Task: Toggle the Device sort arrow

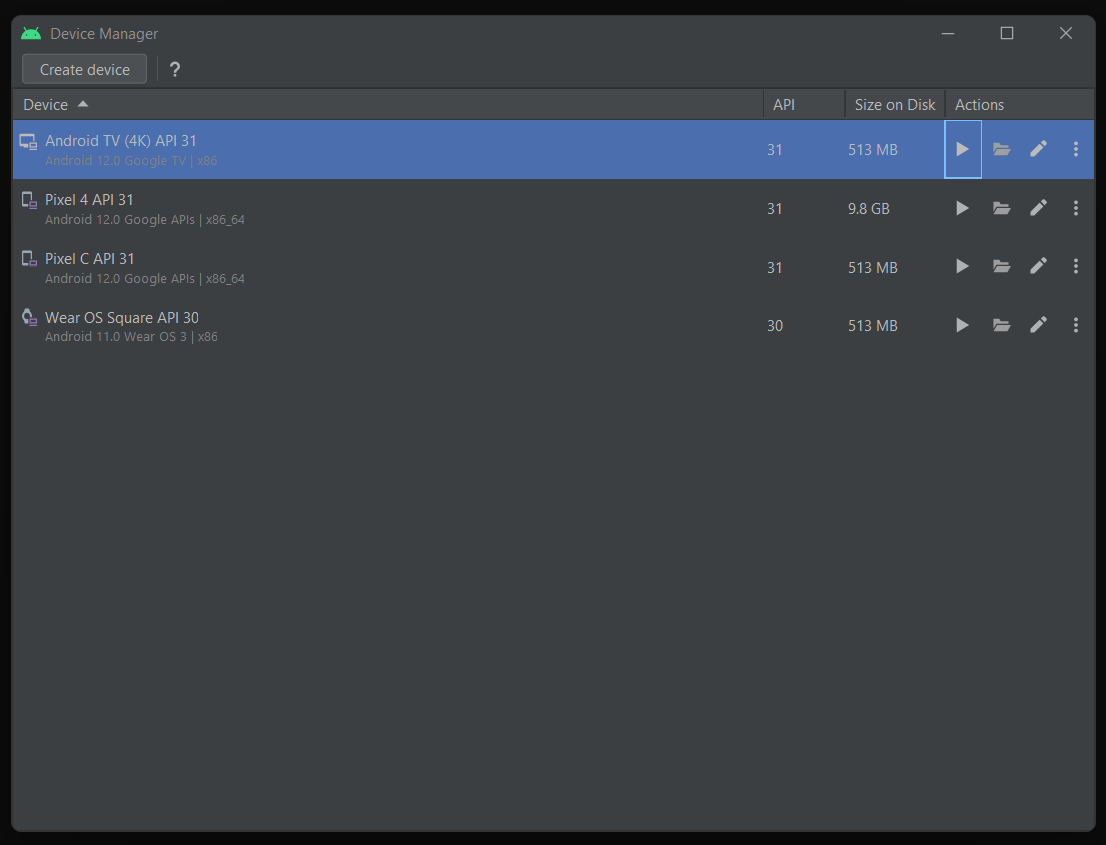Action: tap(83, 104)
